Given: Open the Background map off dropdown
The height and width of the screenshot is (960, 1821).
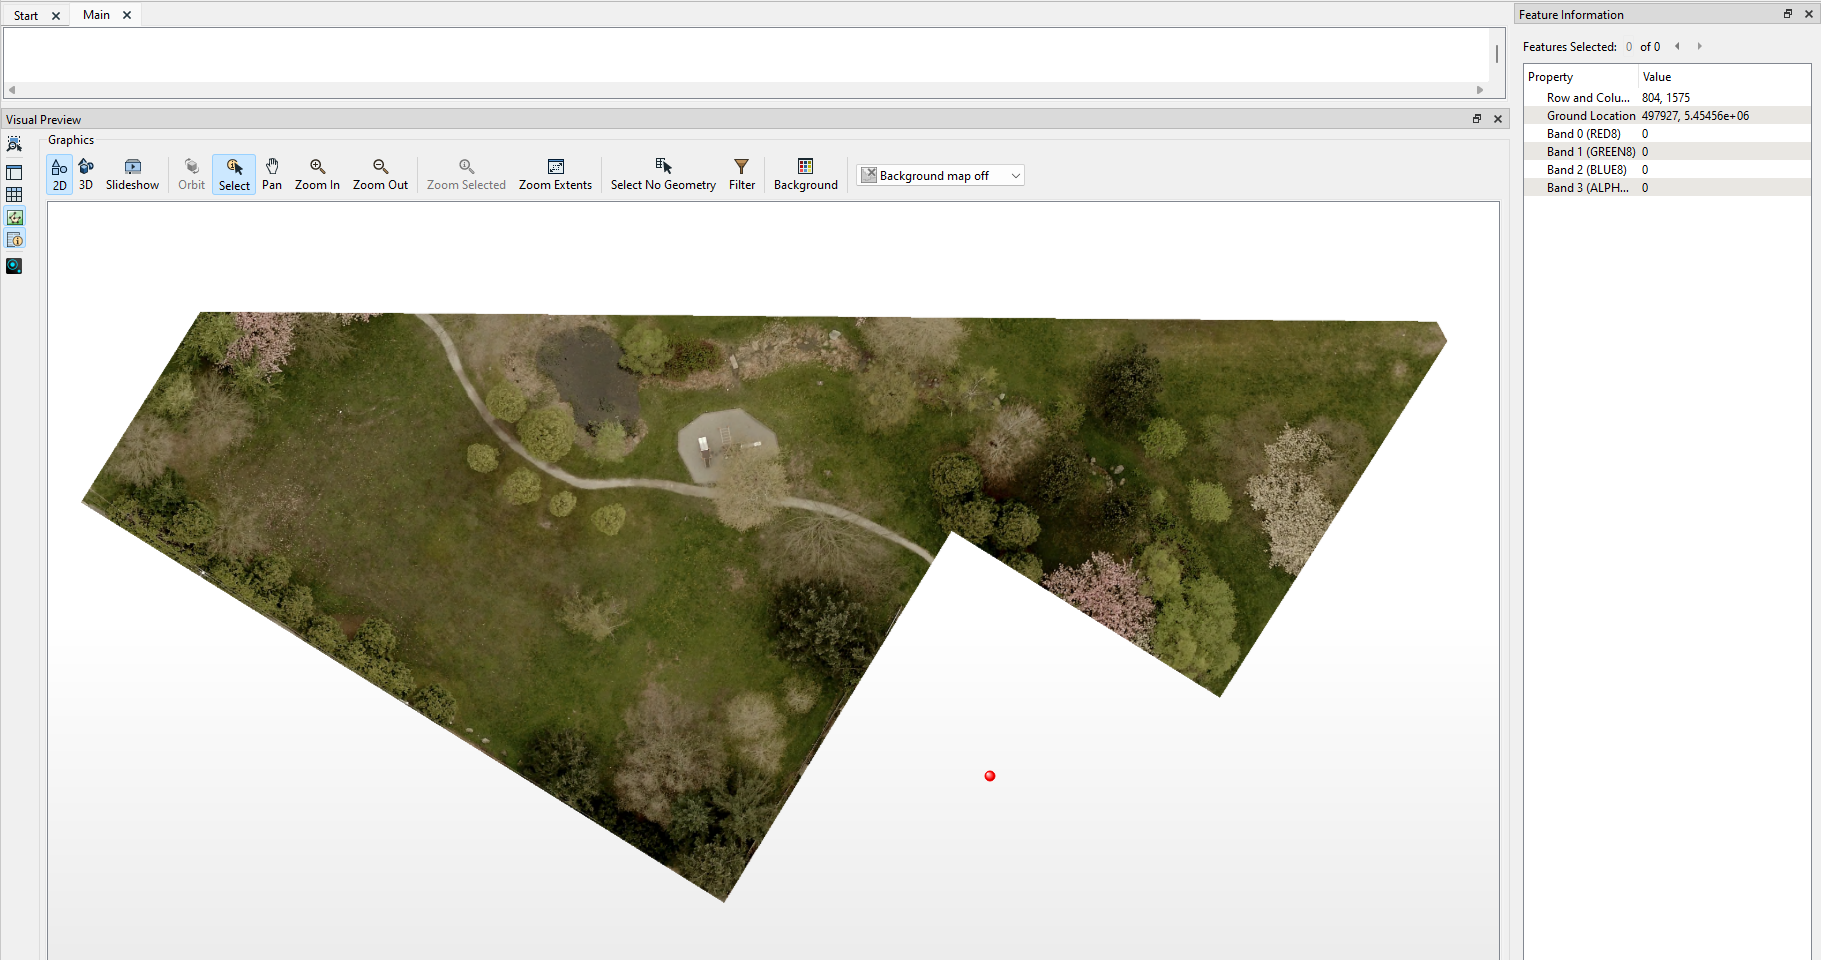Looking at the screenshot, I should point(940,174).
